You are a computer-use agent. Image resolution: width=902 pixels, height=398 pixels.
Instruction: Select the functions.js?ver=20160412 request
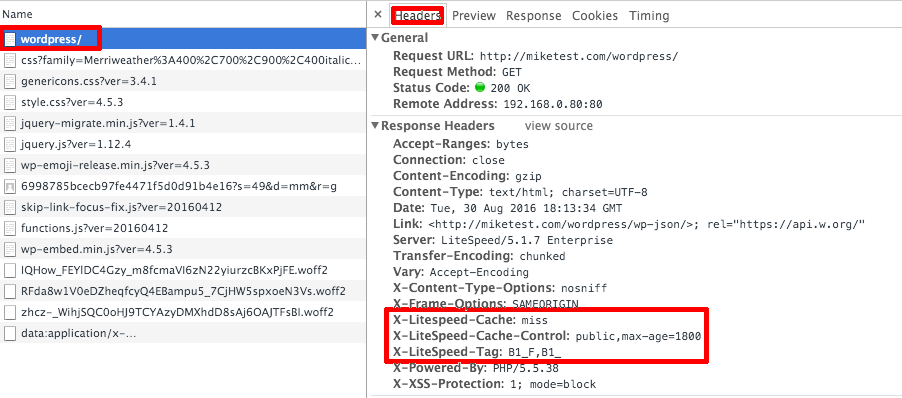[183, 228]
